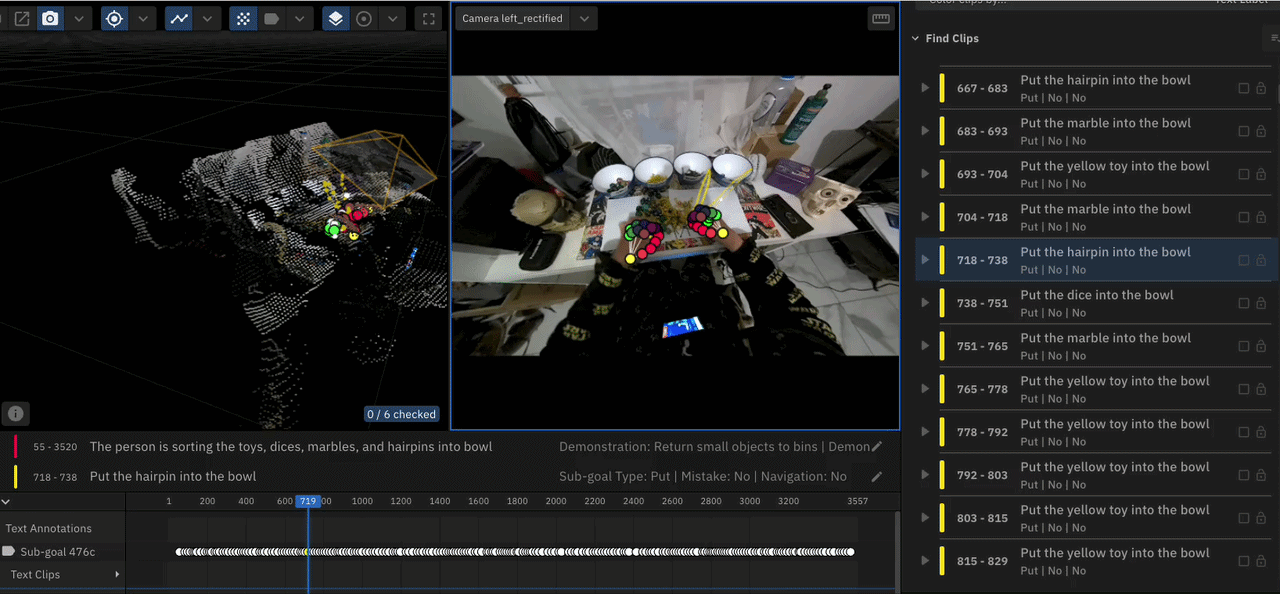Click the yellow color bar of clip 693 - 704

(942, 174)
